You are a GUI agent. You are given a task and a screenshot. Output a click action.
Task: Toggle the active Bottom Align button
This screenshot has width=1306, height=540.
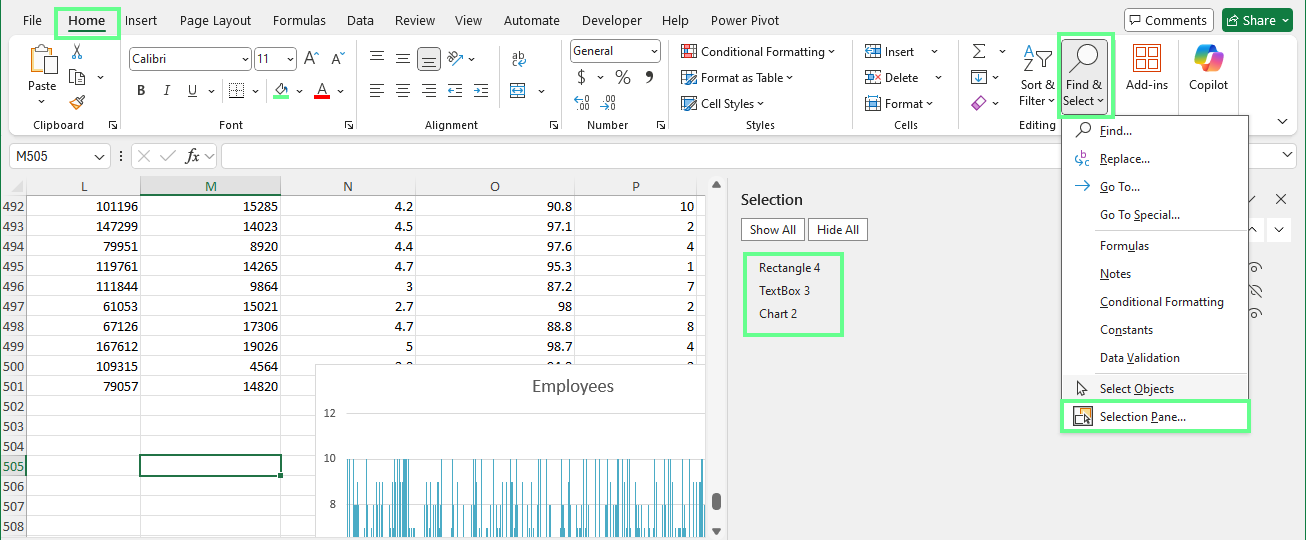tap(429, 59)
